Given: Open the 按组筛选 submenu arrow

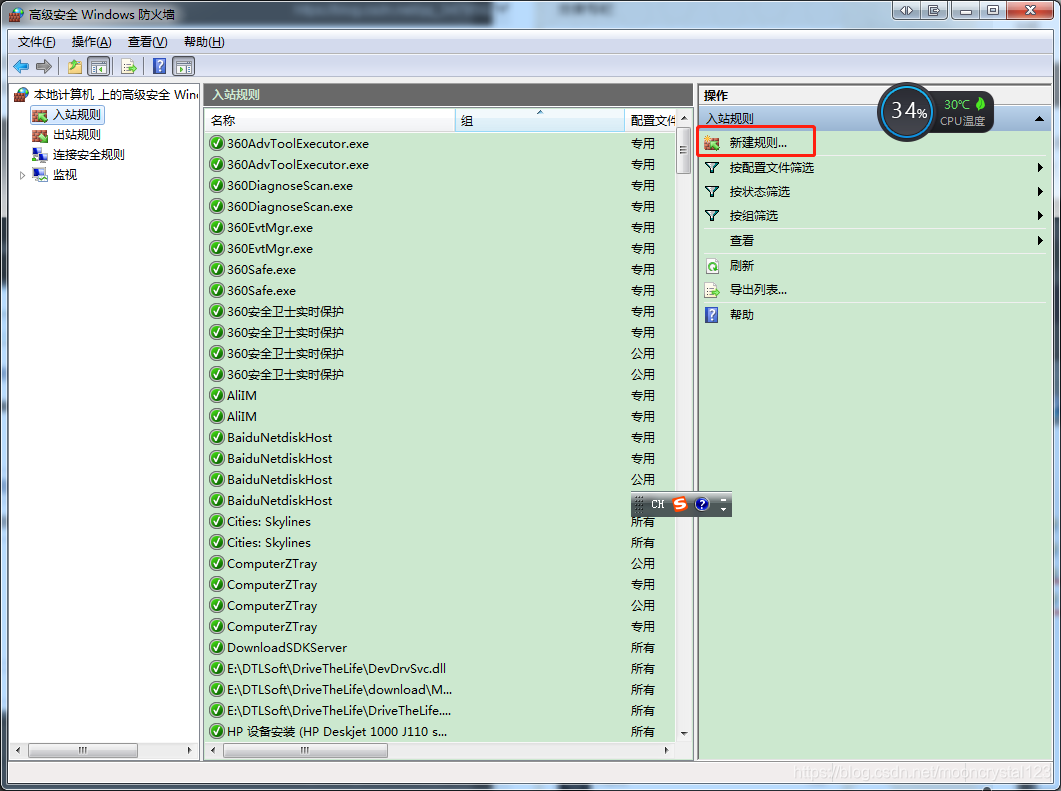Looking at the screenshot, I should click(x=1040, y=215).
